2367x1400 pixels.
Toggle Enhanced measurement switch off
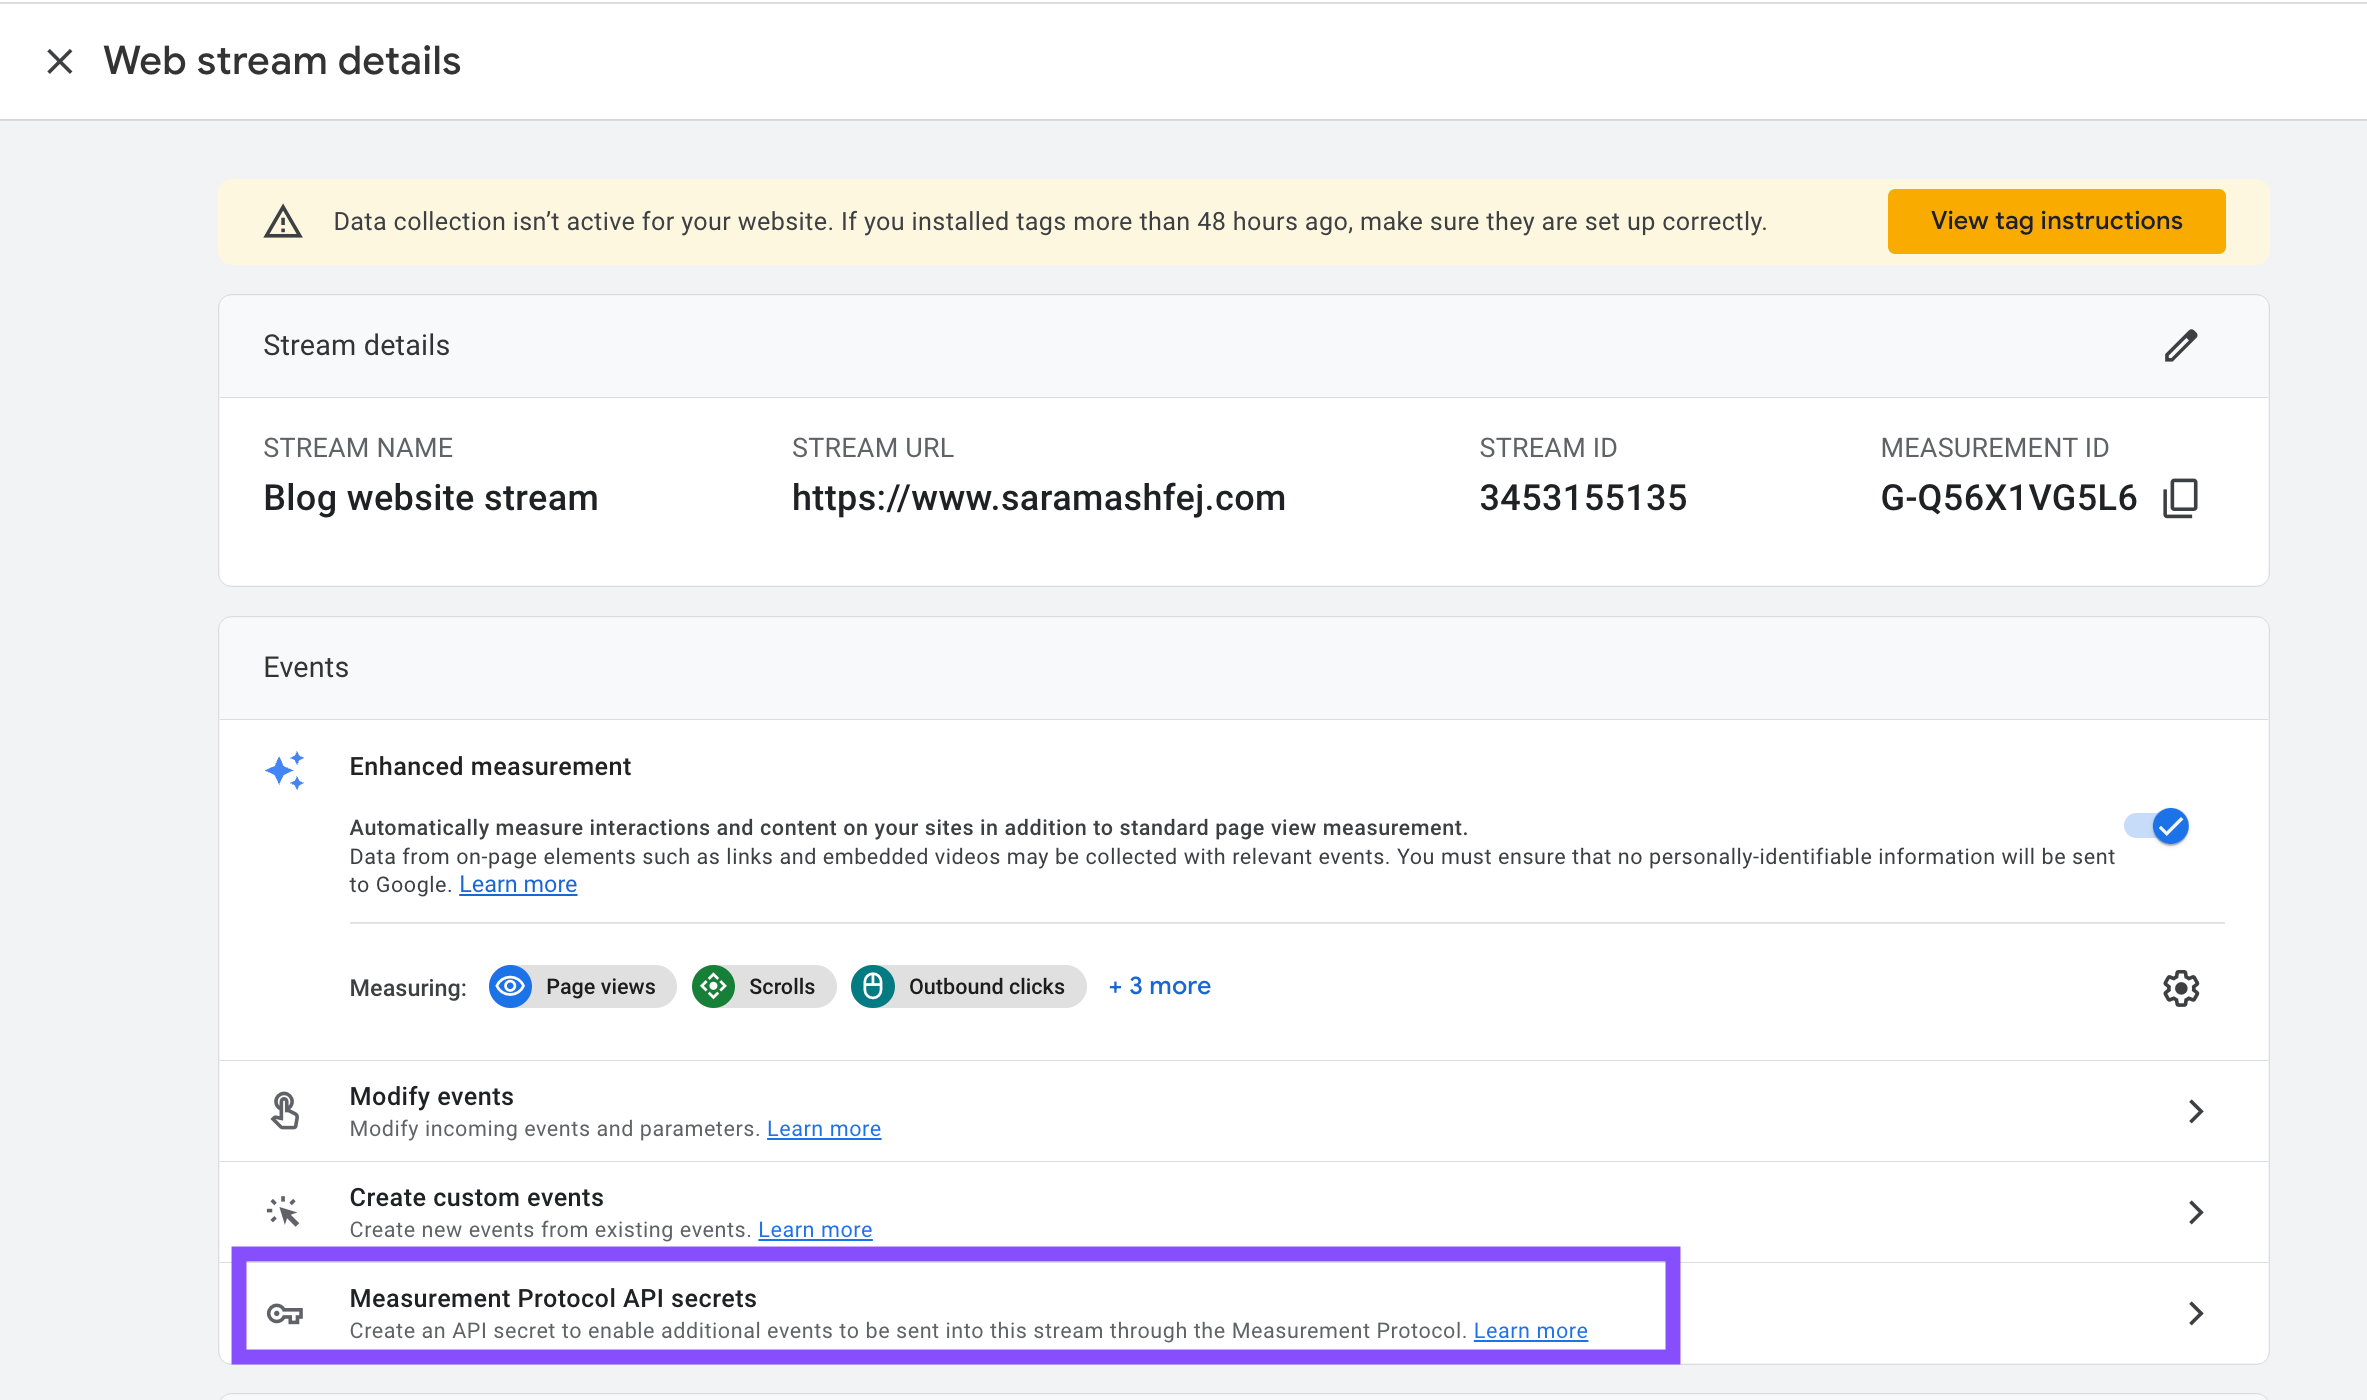click(x=2157, y=826)
